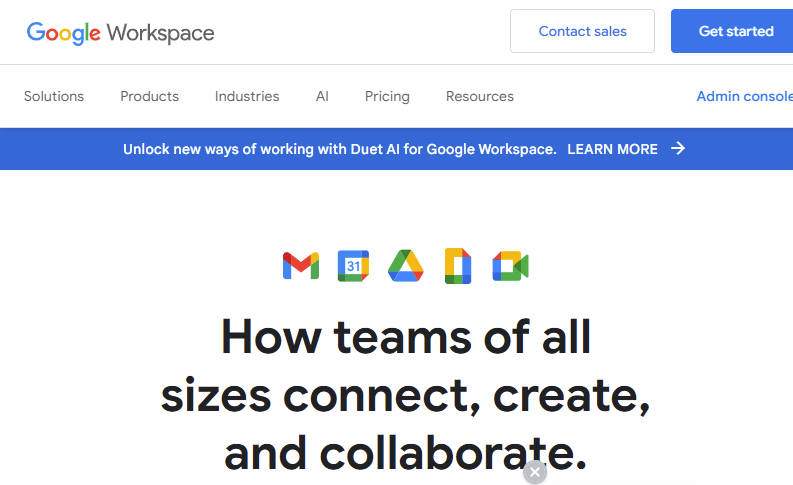
Task: Open the Pricing page
Action: tap(387, 96)
